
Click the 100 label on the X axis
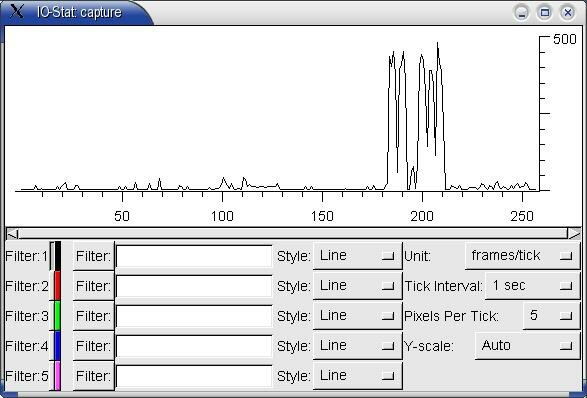pos(222,216)
